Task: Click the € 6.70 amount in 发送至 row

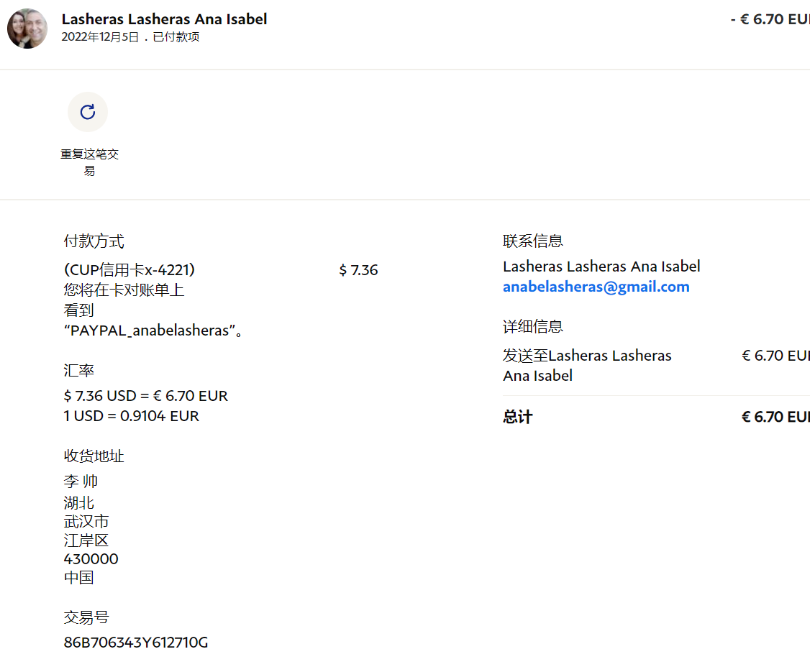Action: point(775,355)
